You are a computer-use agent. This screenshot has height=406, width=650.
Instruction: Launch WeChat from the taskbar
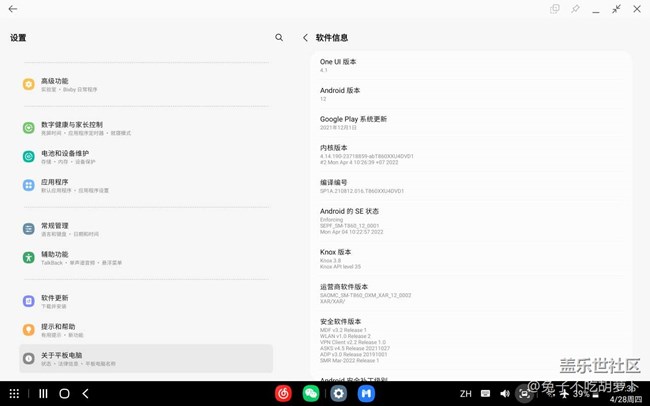coord(311,394)
